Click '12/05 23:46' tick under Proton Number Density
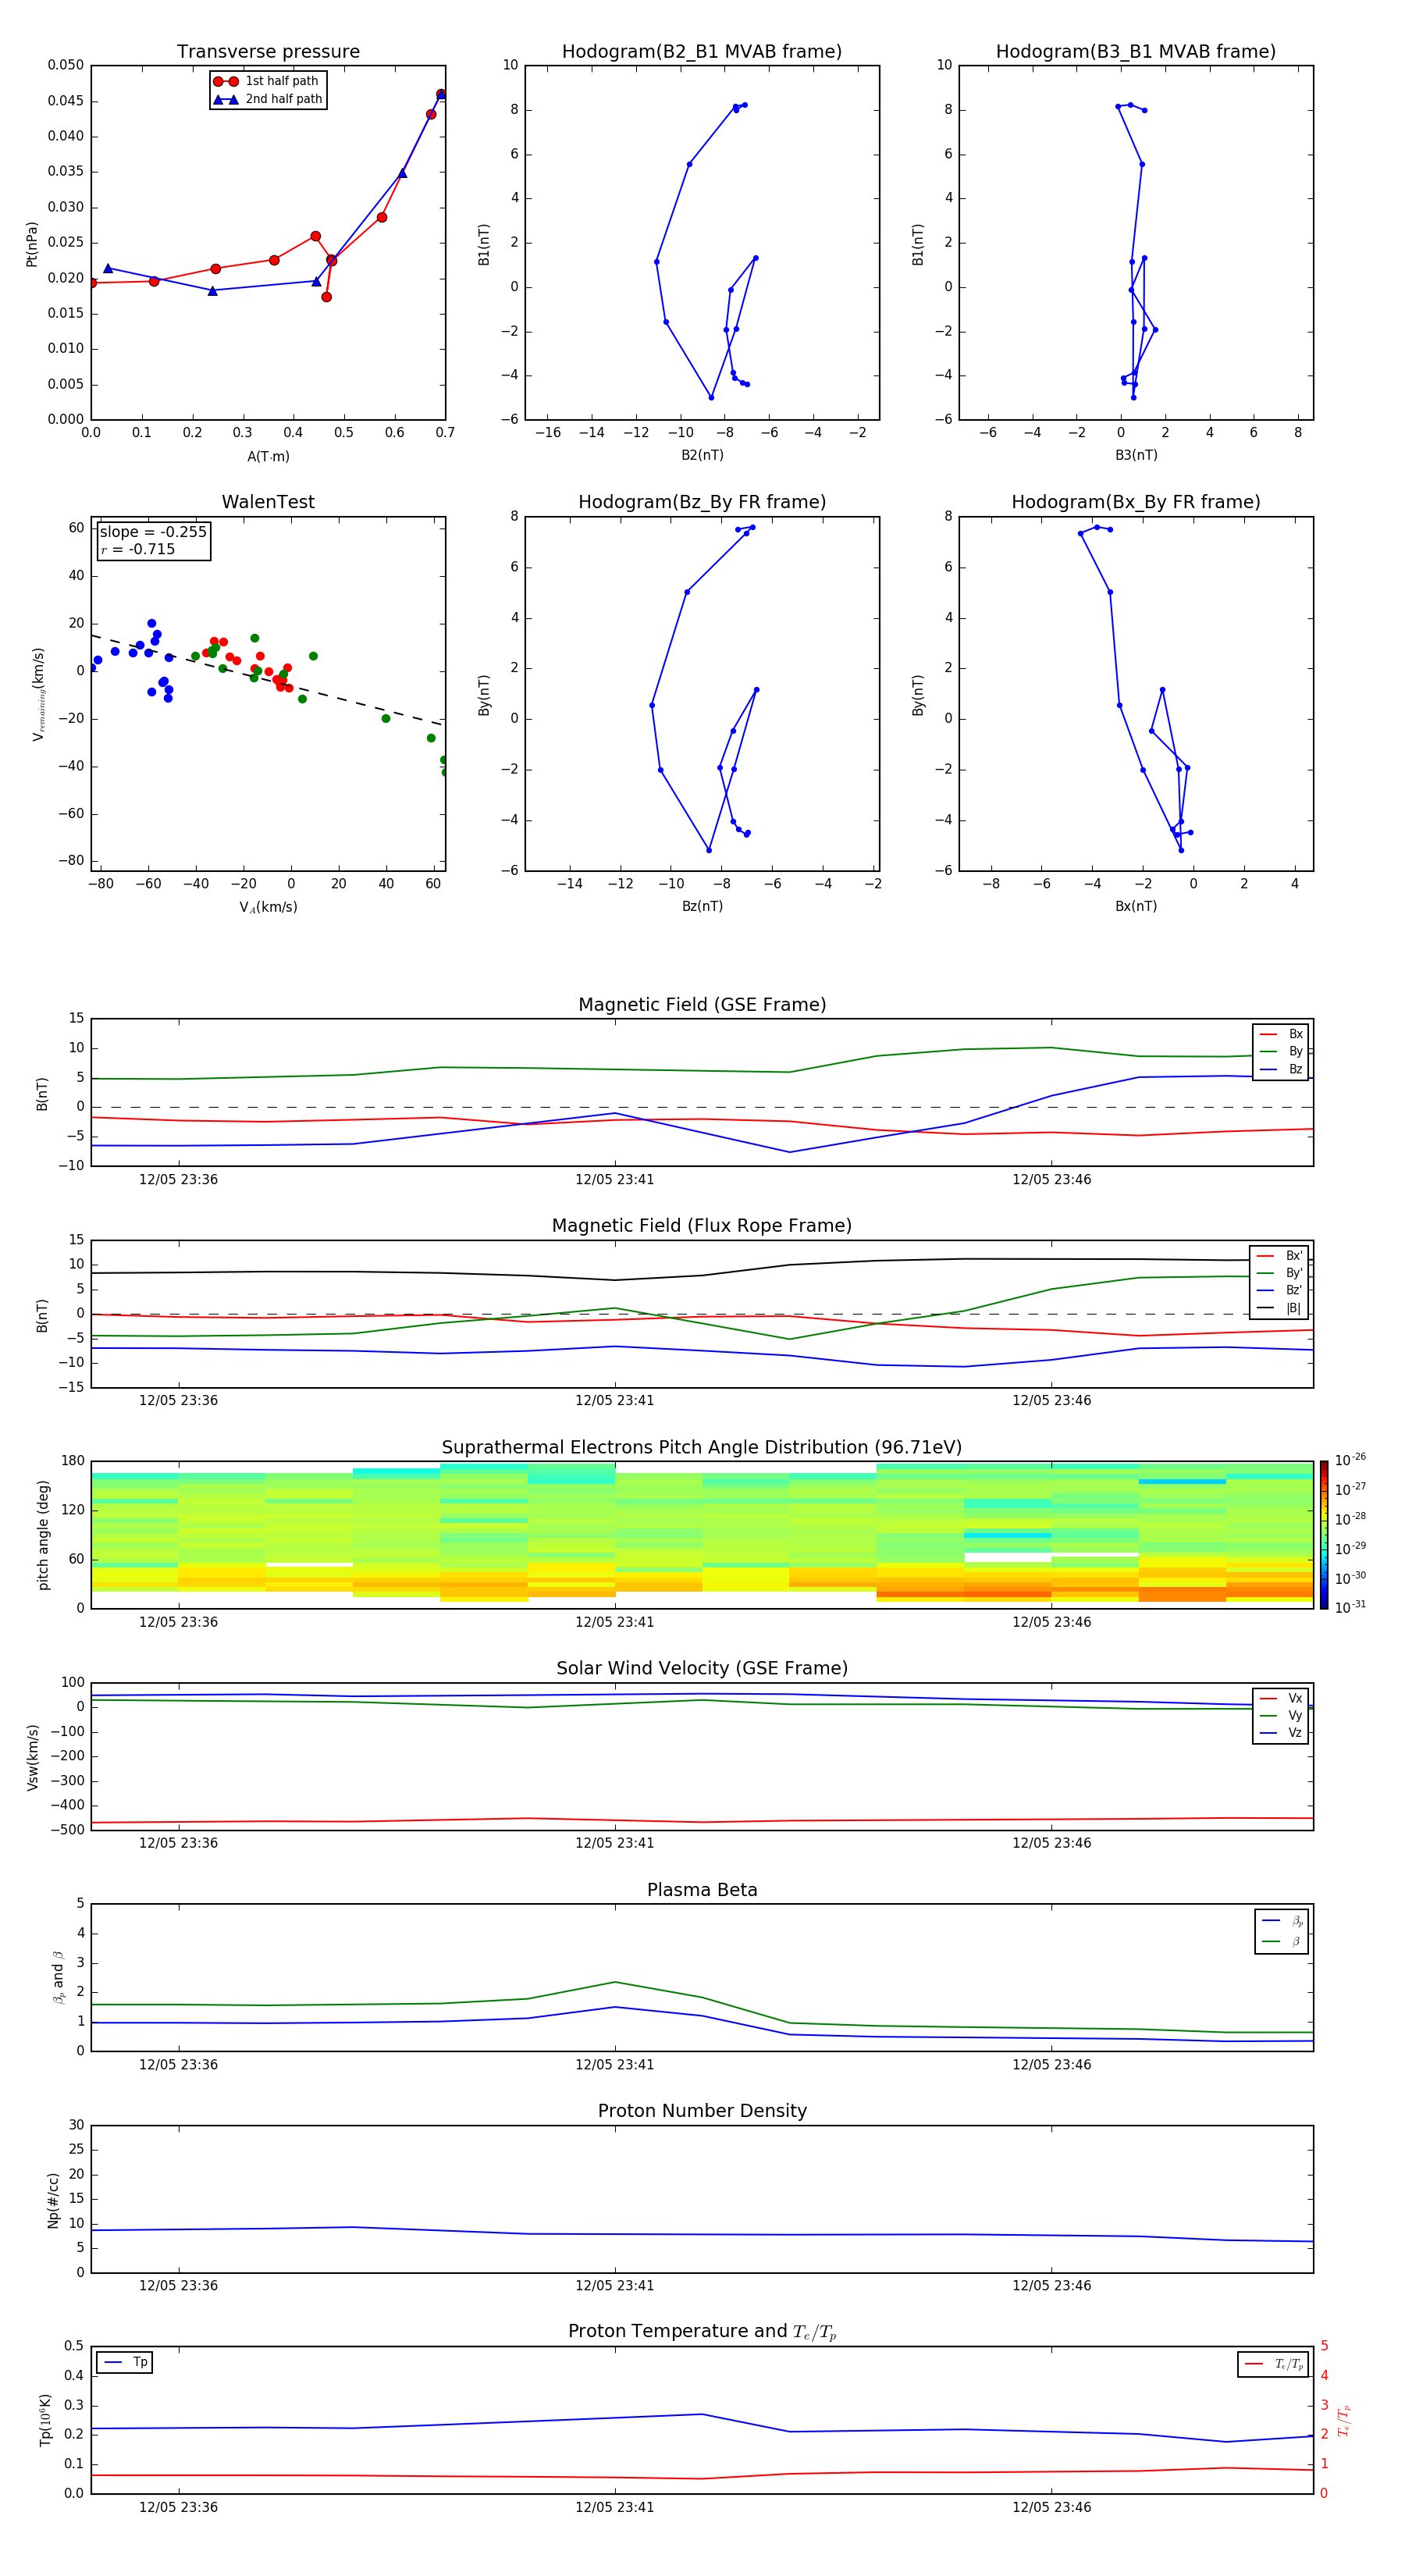Viewport: 1405px width, 2576px height. point(1051,2286)
